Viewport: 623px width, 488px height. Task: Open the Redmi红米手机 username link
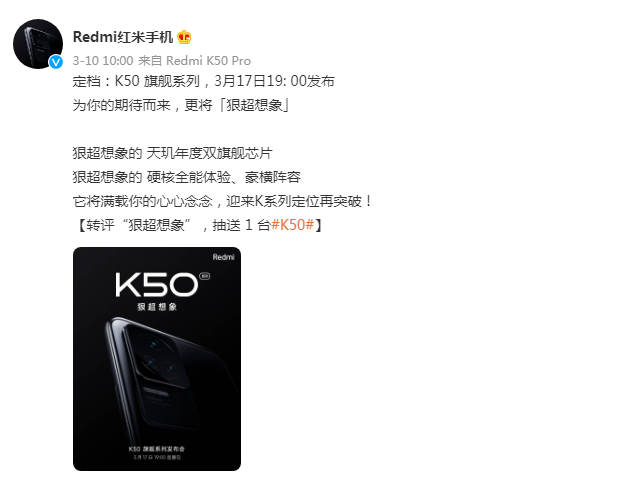pos(123,37)
